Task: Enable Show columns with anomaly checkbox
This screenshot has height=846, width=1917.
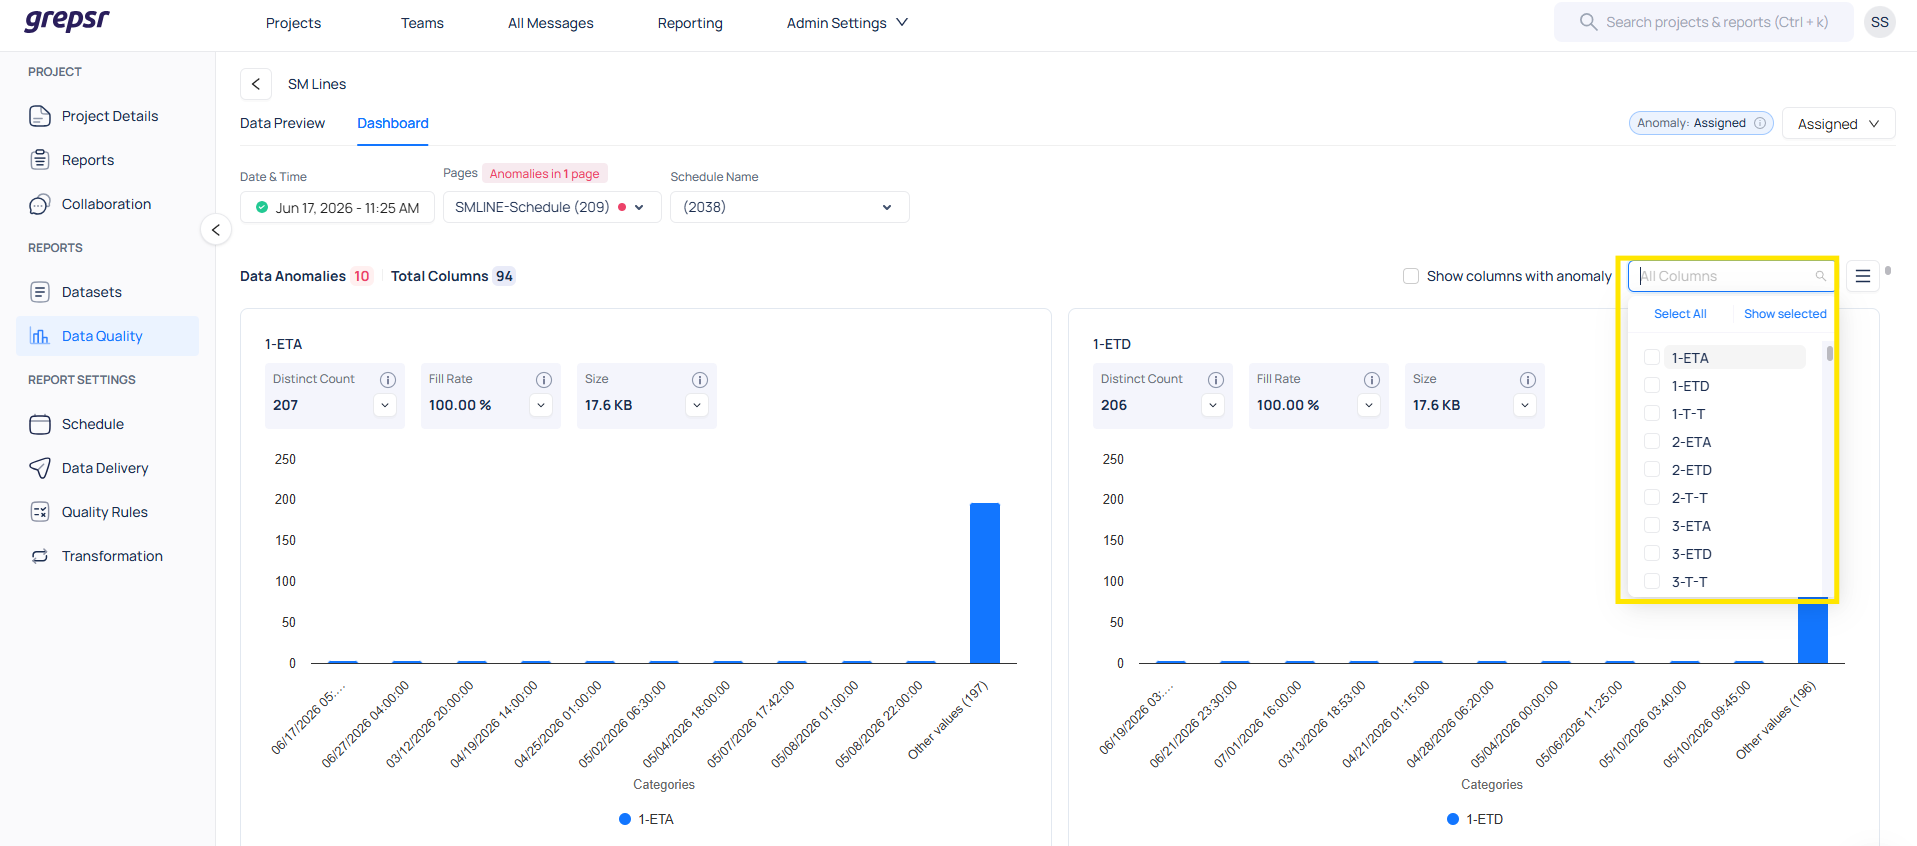Action: [x=1411, y=276]
